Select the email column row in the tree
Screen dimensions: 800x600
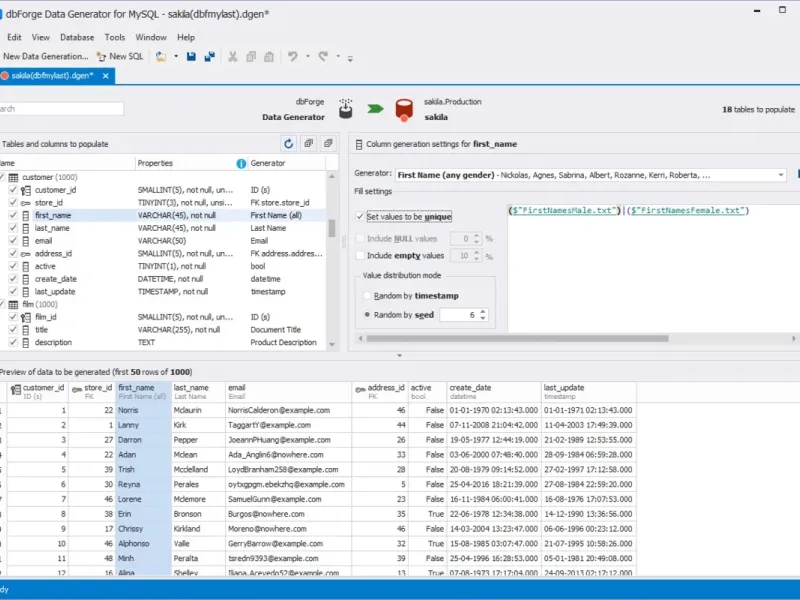(44, 241)
